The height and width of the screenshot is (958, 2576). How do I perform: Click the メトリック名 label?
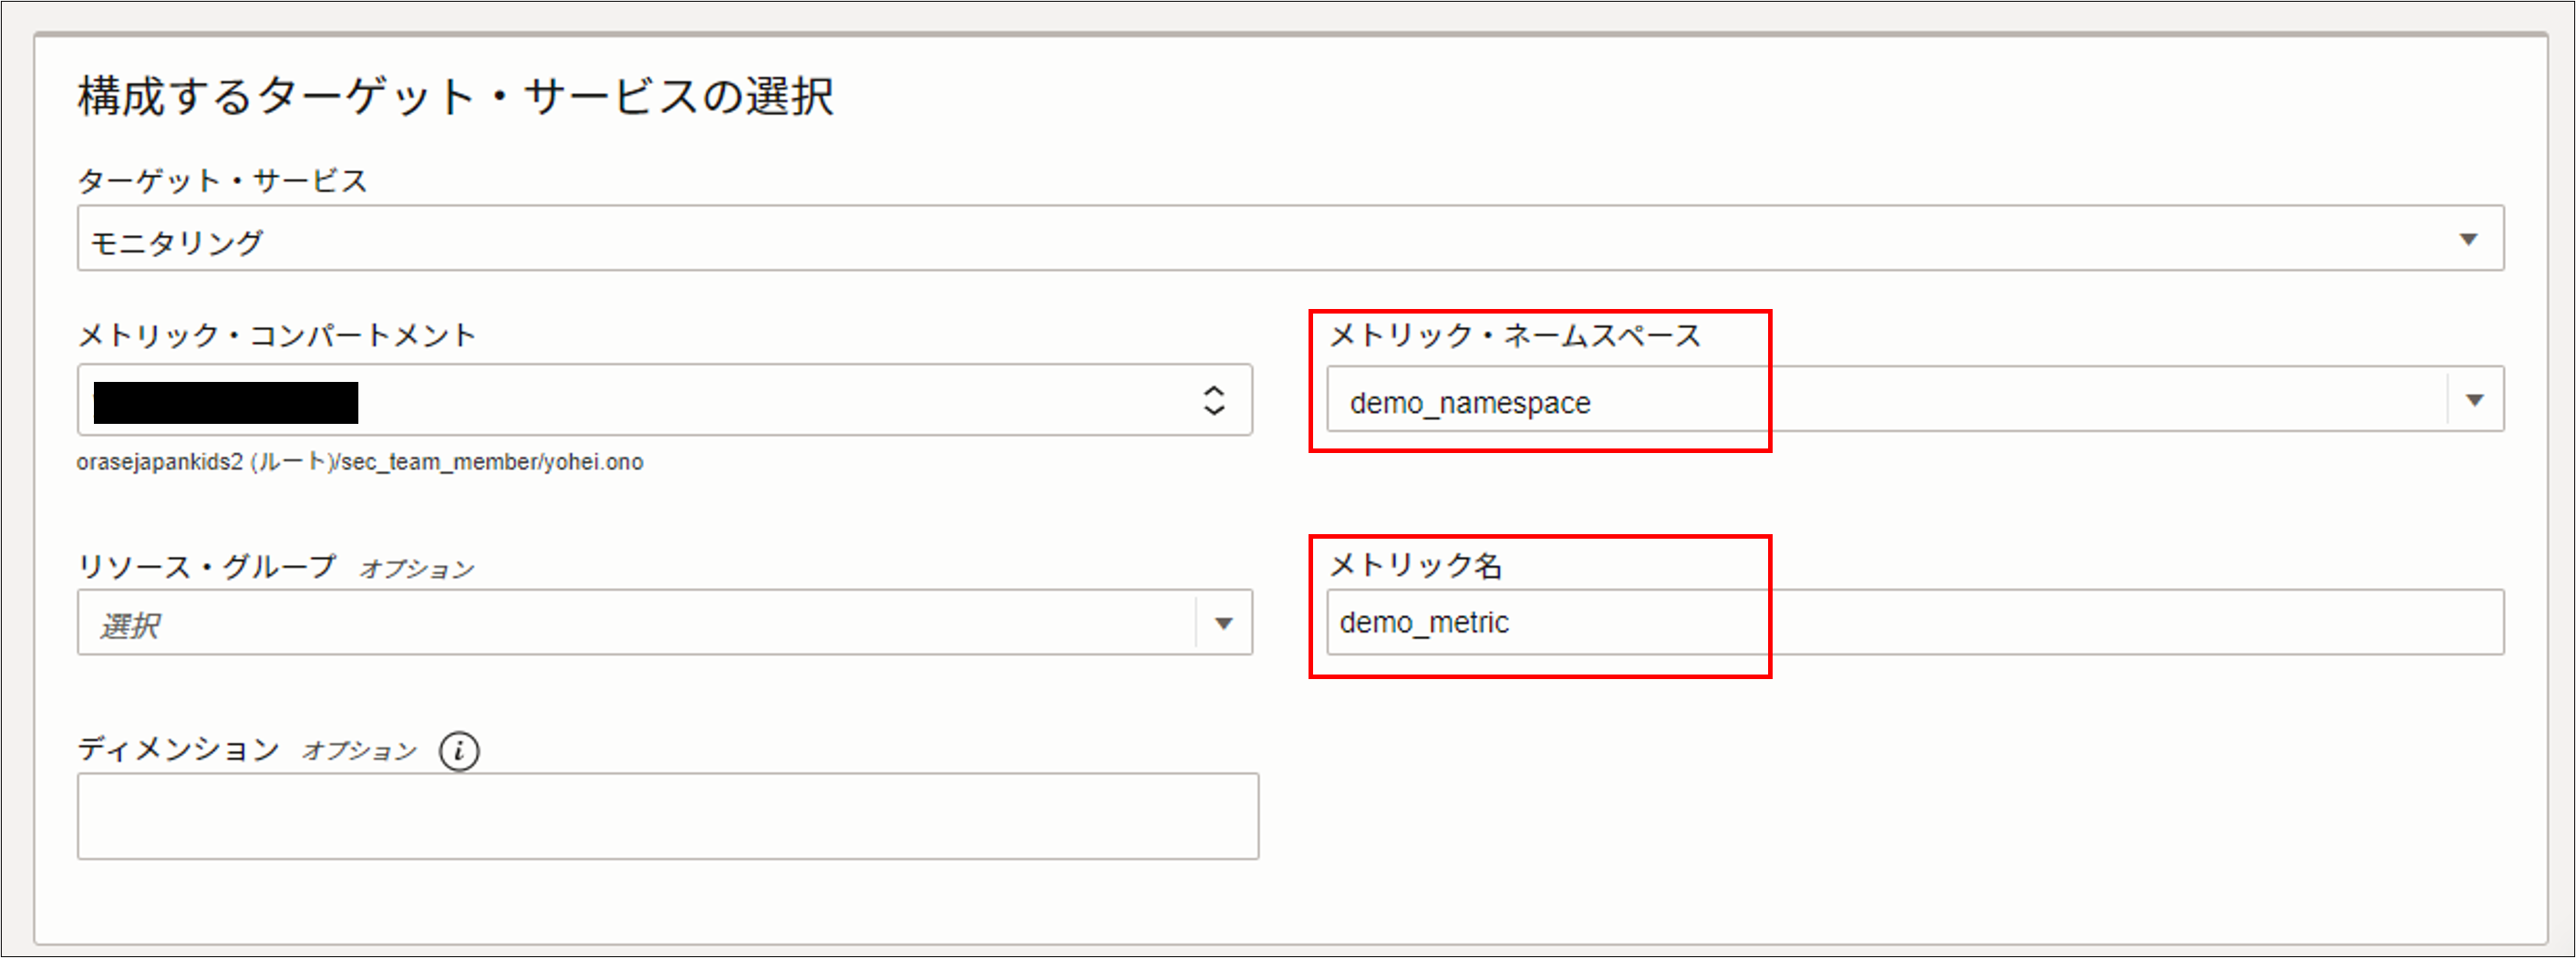[1415, 565]
